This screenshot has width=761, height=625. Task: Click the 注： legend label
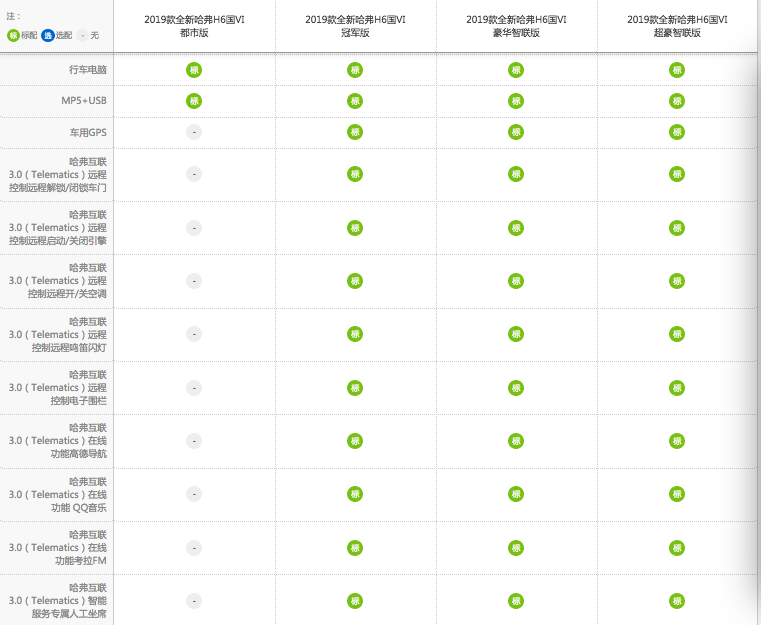coord(13,16)
